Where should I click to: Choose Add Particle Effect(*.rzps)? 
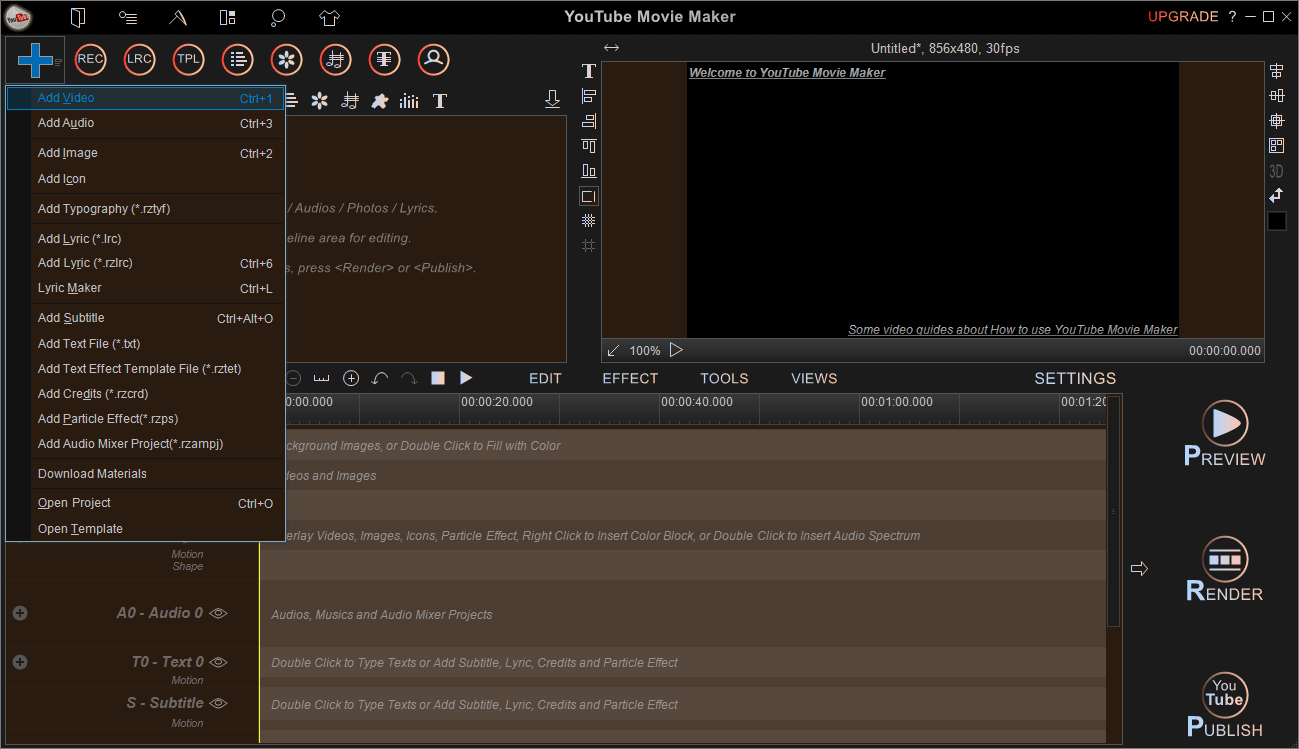click(146, 419)
